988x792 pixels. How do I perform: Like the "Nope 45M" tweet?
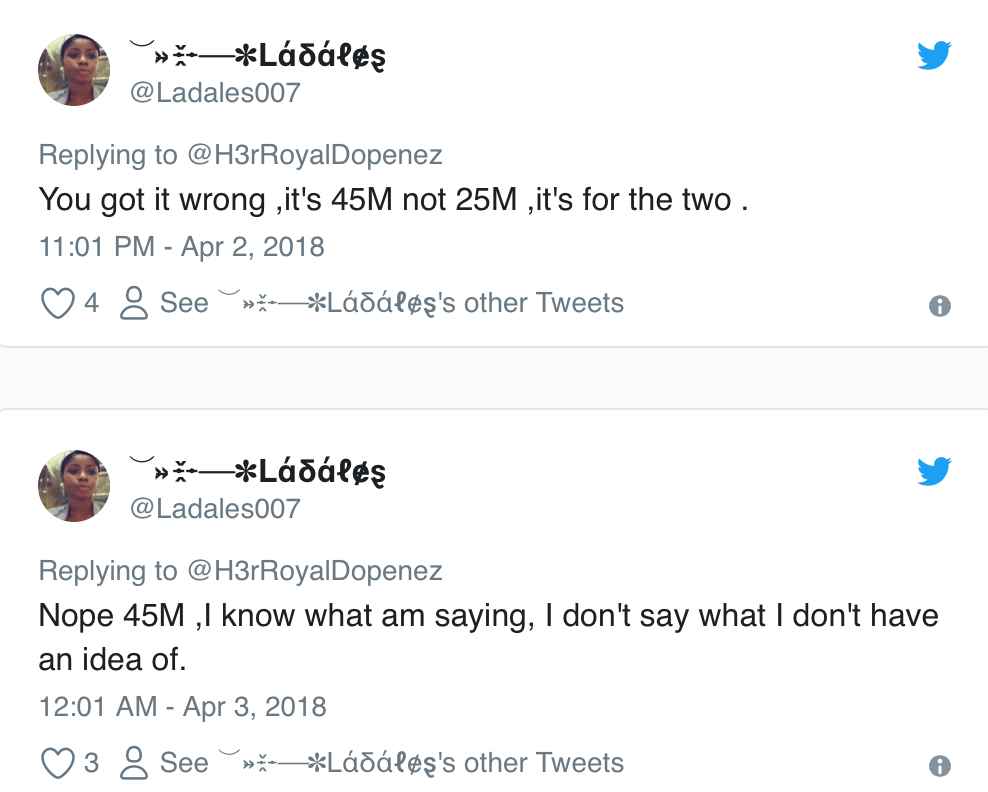point(57,763)
